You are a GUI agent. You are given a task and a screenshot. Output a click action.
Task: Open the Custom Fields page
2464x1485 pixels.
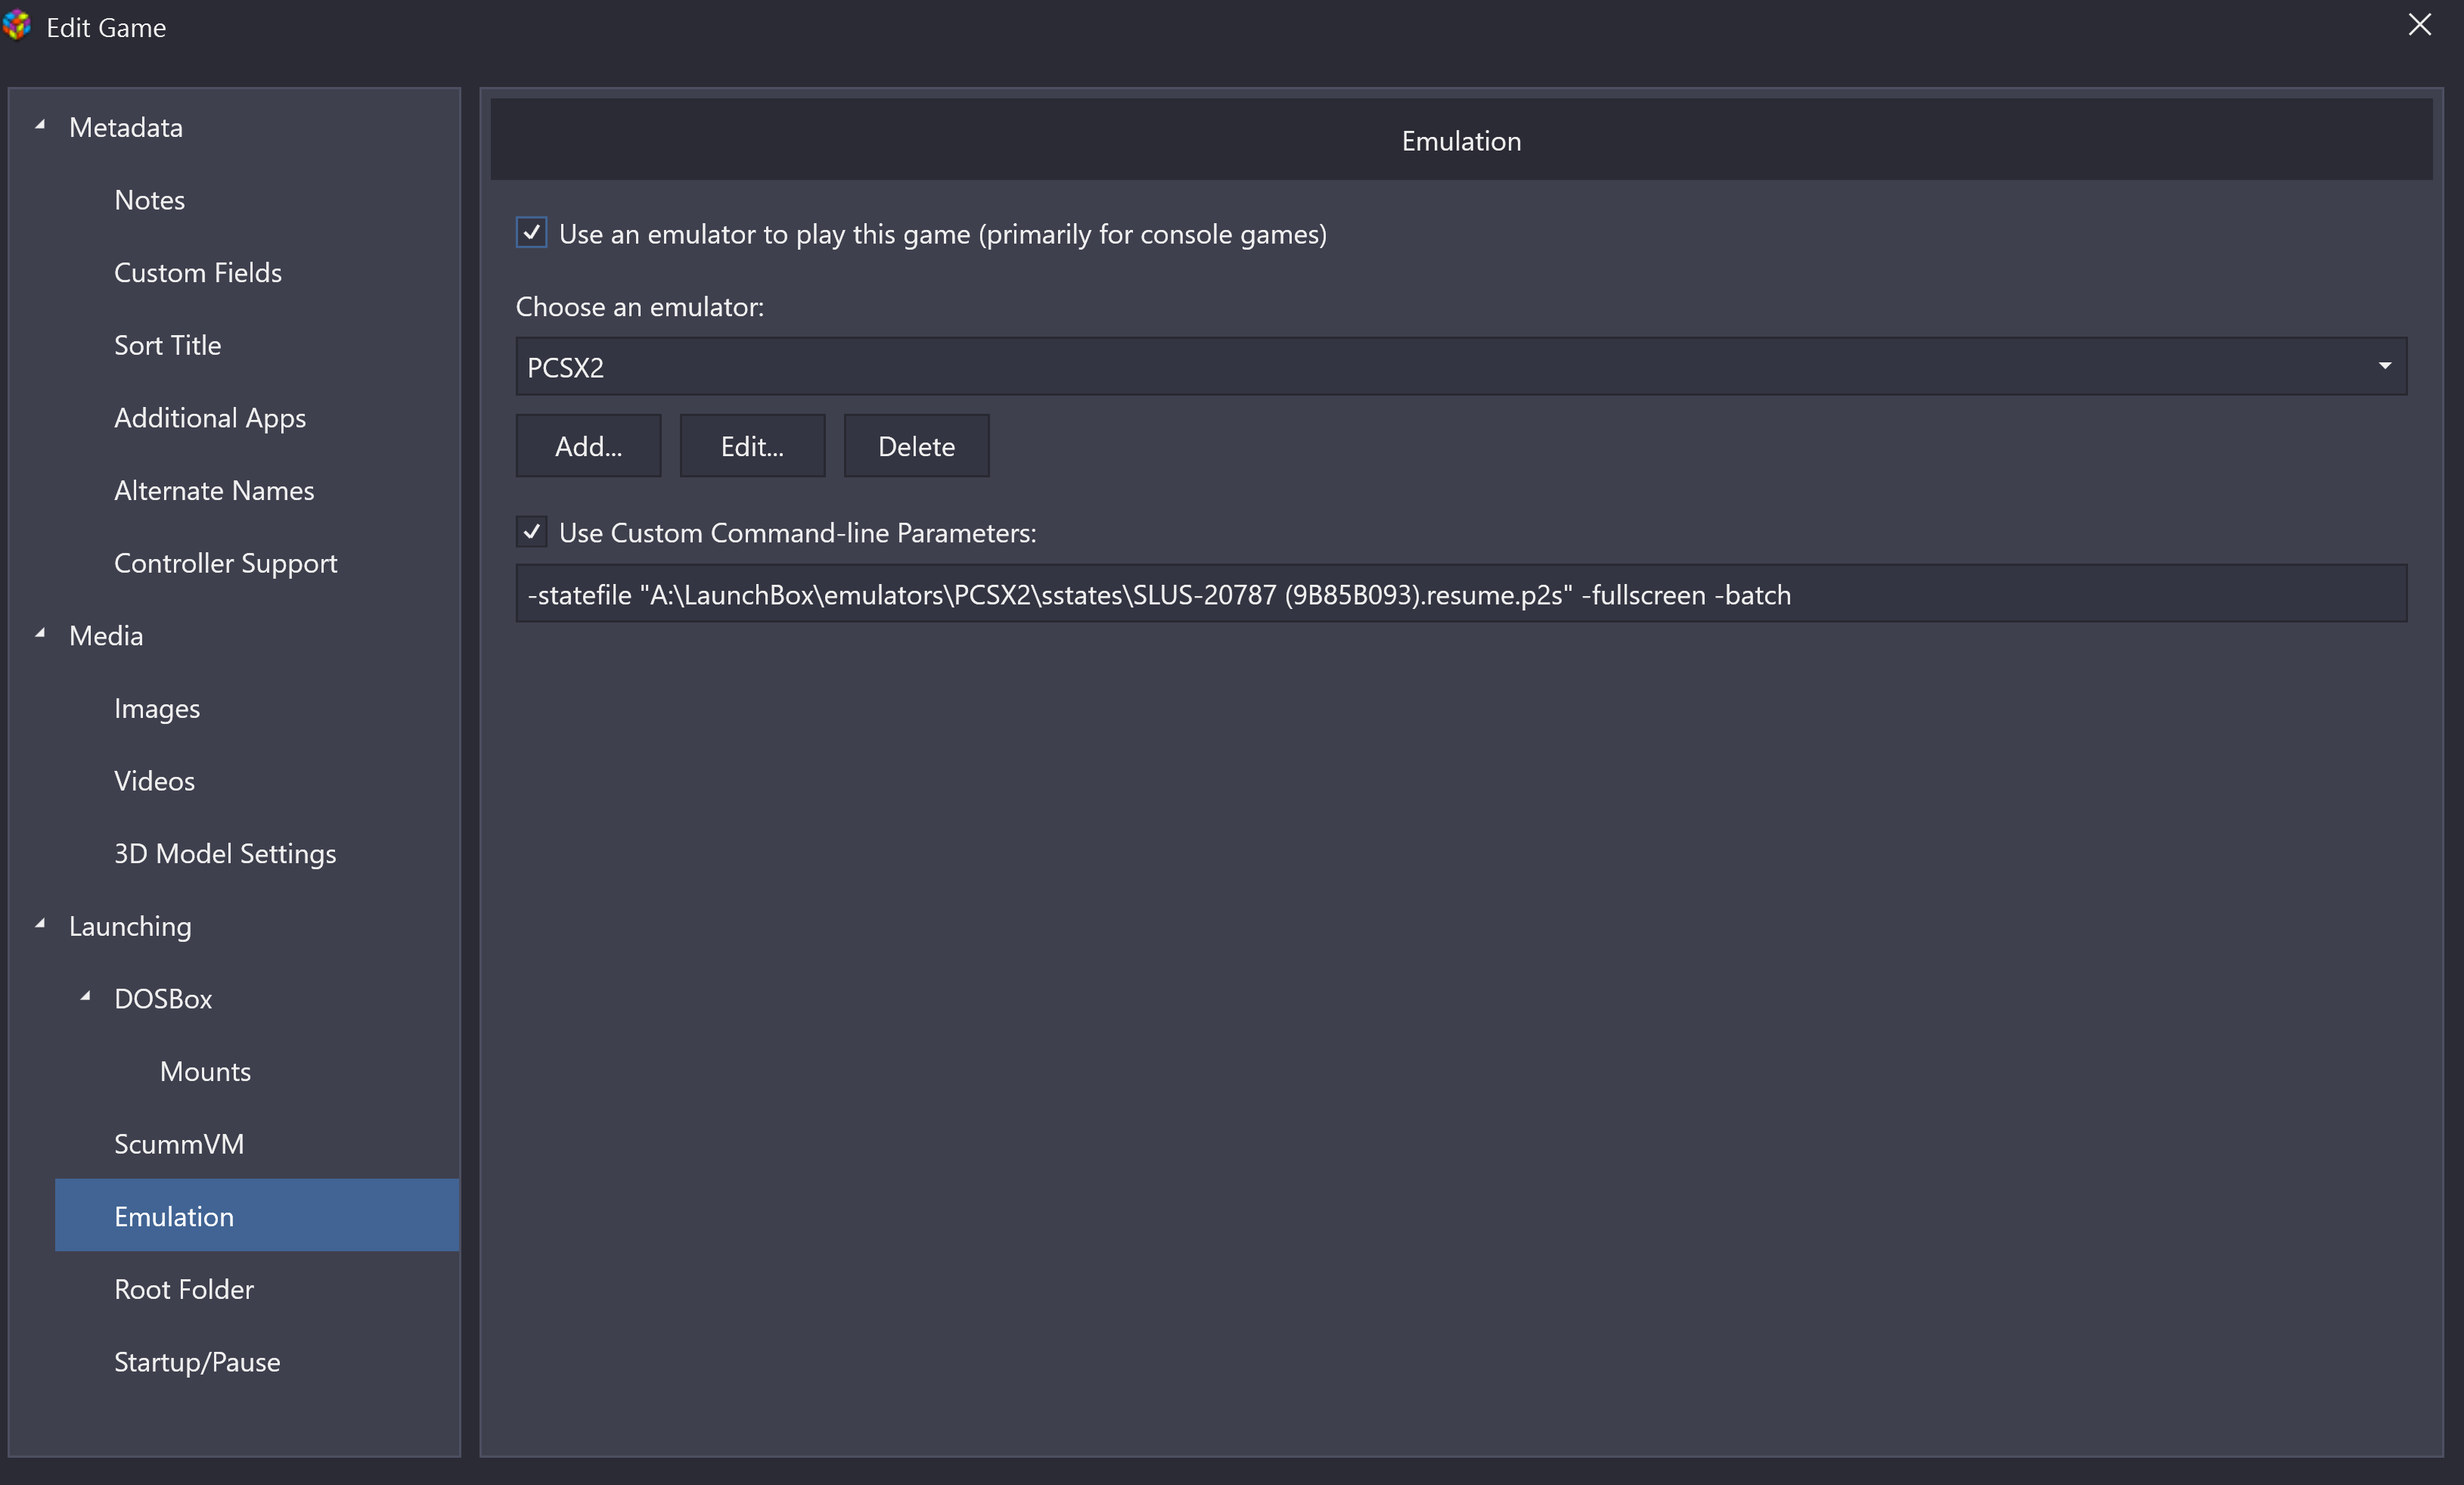pyautogui.click(x=198, y=273)
